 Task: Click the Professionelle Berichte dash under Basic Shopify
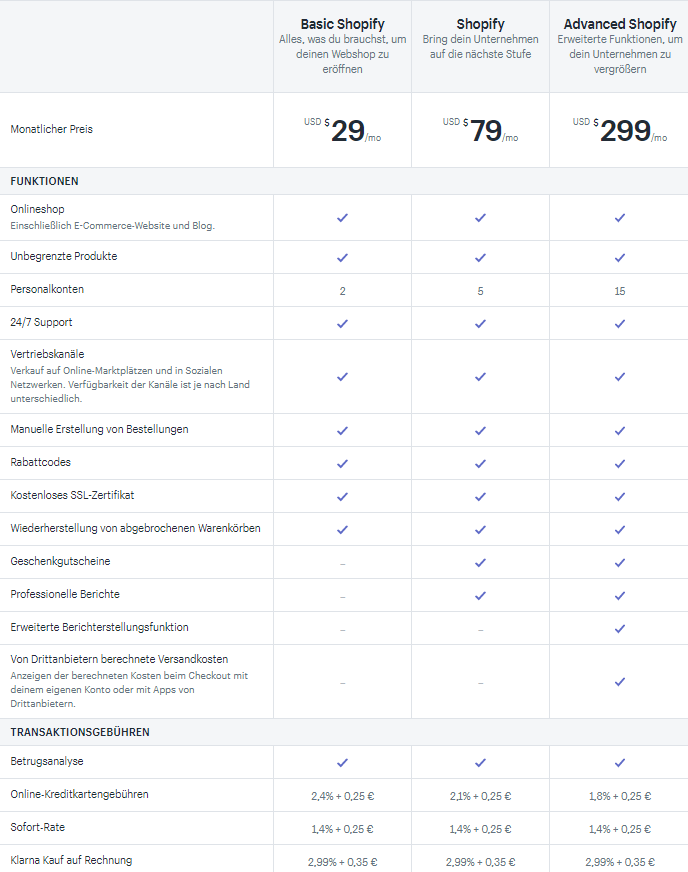point(343,597)
